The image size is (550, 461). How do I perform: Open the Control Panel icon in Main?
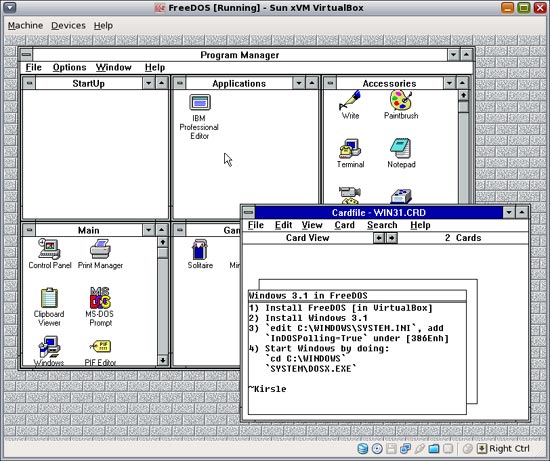(x=49, y=249)
